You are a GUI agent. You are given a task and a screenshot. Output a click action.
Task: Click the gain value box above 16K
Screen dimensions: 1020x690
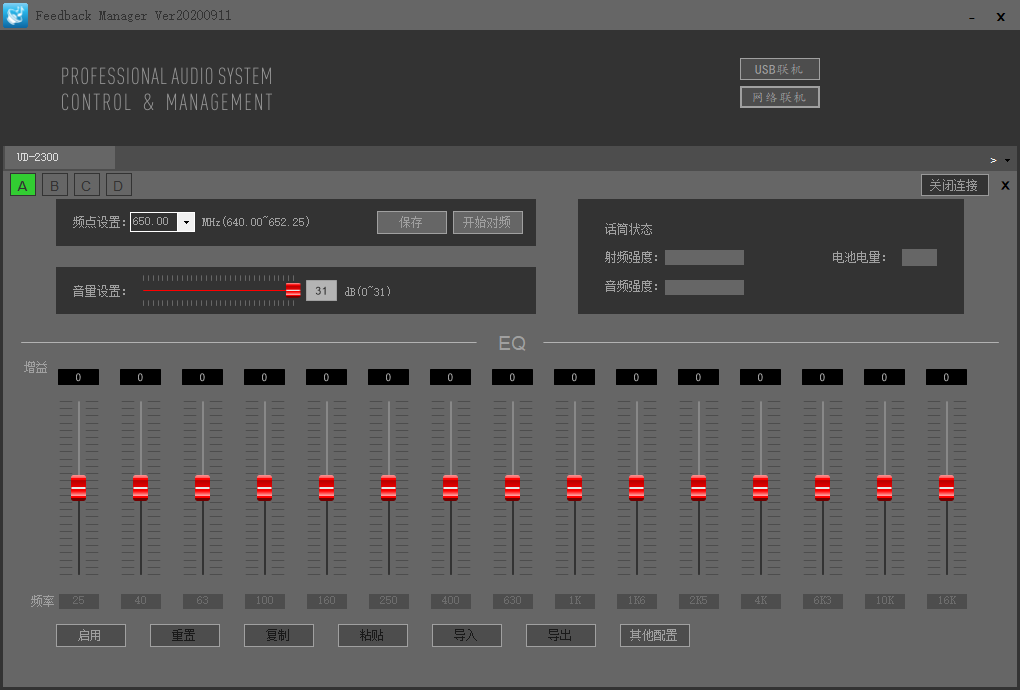(x=946, y=377)
